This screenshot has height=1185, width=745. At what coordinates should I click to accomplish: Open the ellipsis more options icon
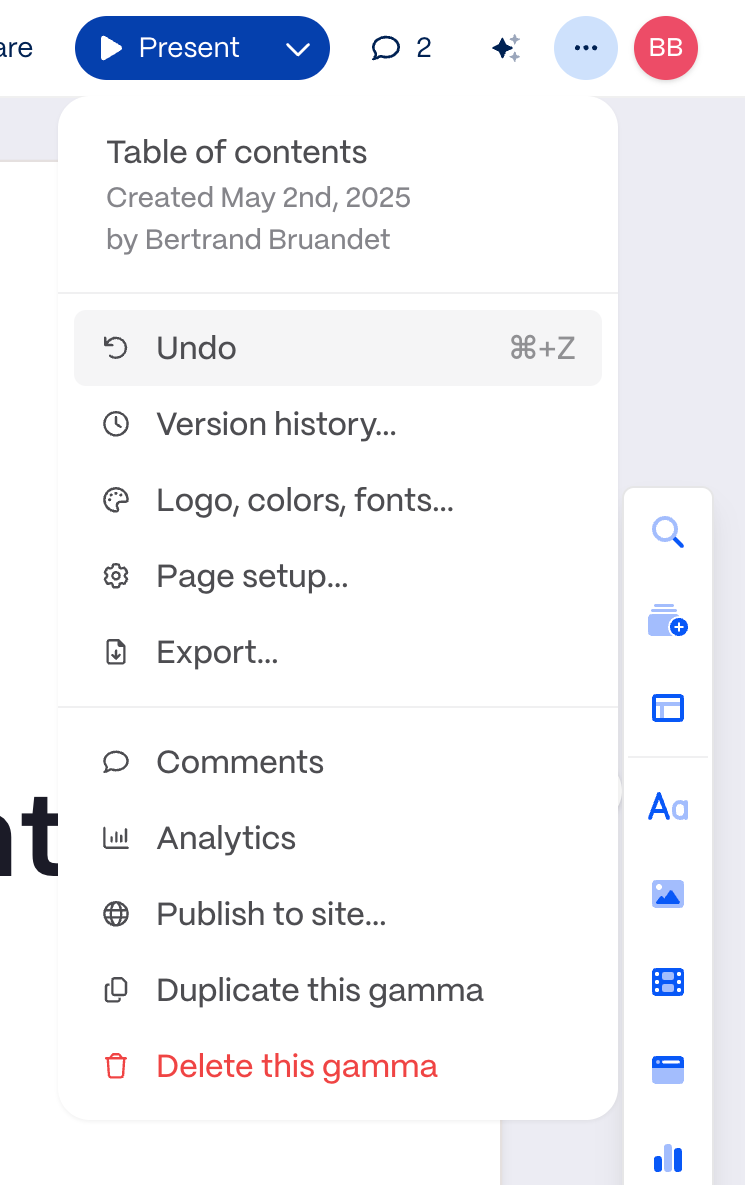coord(586,47)
